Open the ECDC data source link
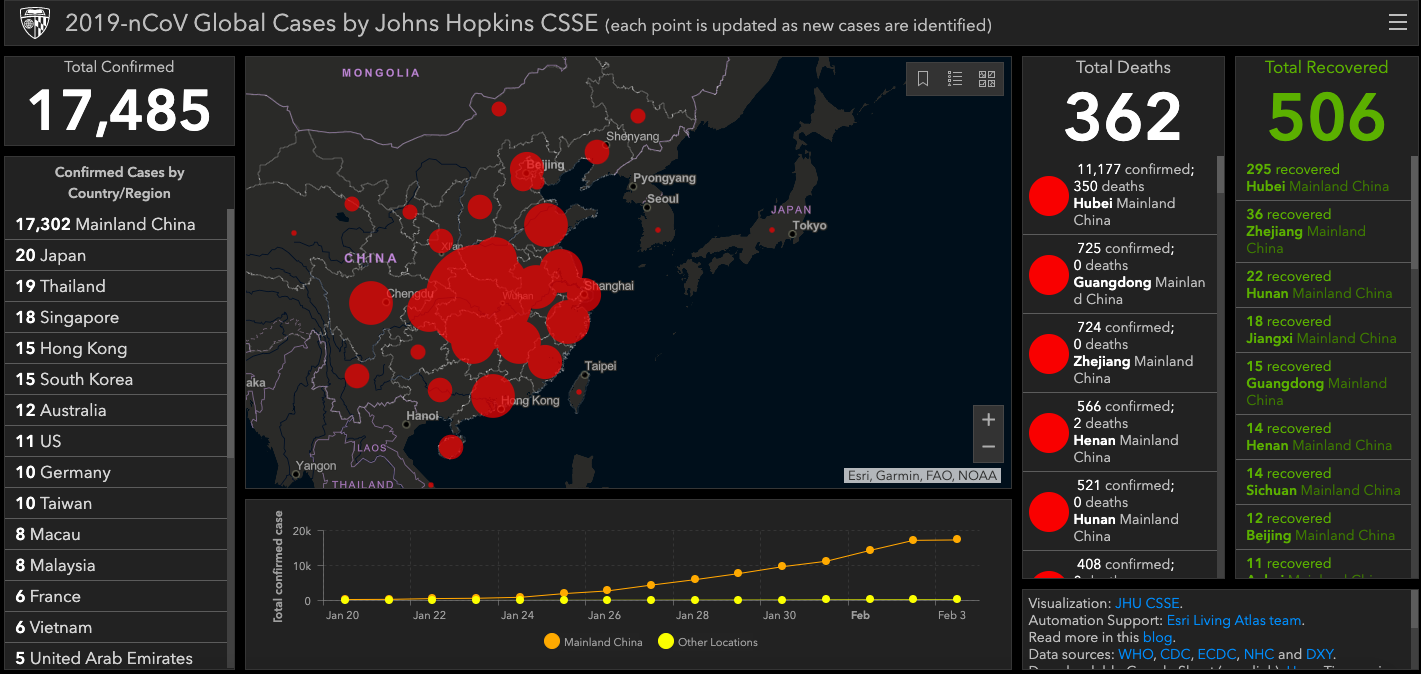Viewport: 1421px width, 674px height. pos(1216,654)
